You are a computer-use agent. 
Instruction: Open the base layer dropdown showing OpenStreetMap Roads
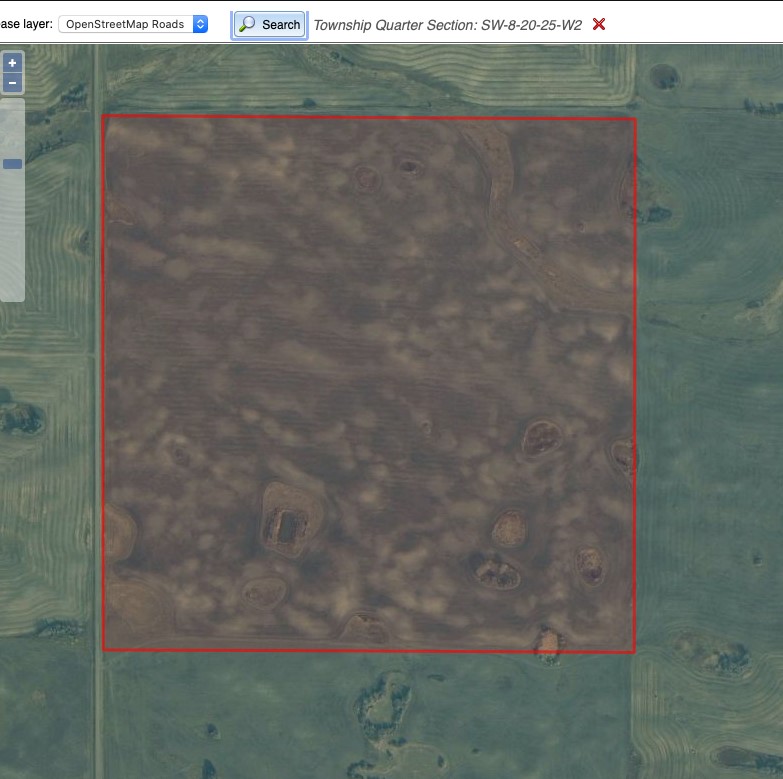coord(133,24)
